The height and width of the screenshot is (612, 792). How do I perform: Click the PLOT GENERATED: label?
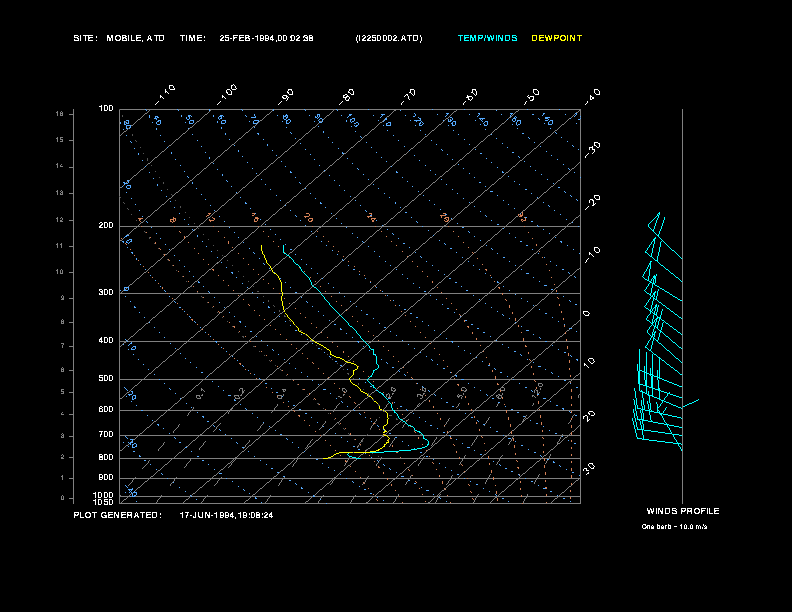click(118, 515)
